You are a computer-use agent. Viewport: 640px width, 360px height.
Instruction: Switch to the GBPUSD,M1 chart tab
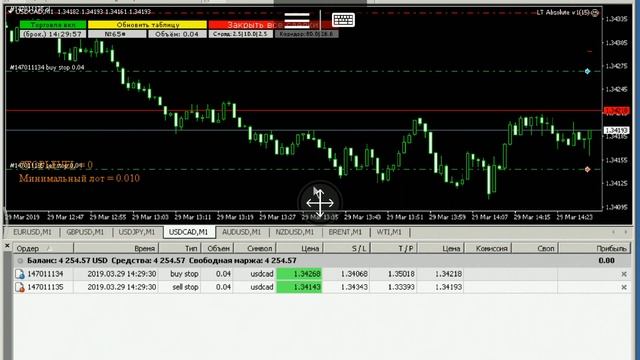tap(85, 232)
